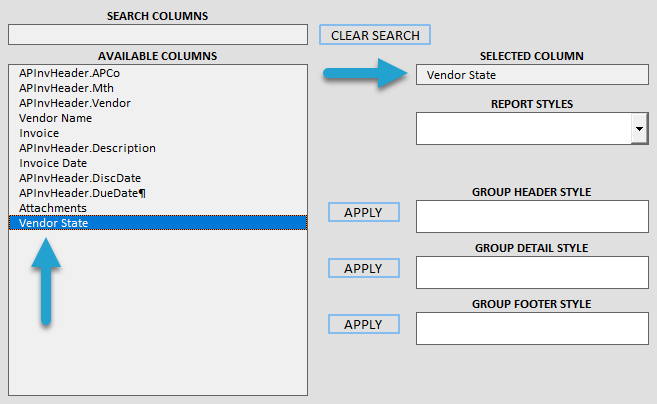Click the Group Footer Style box
657x404 pixels.
point(532,329)
